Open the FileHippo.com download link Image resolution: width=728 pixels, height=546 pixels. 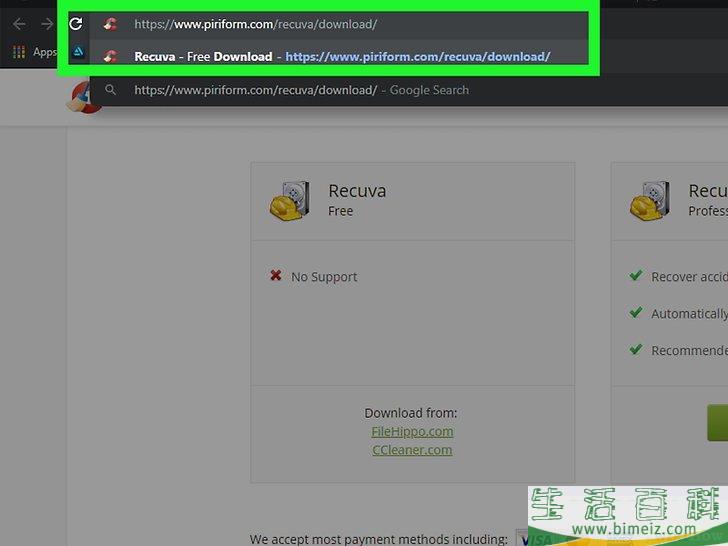pyautogui.click(x=412, y=431)
